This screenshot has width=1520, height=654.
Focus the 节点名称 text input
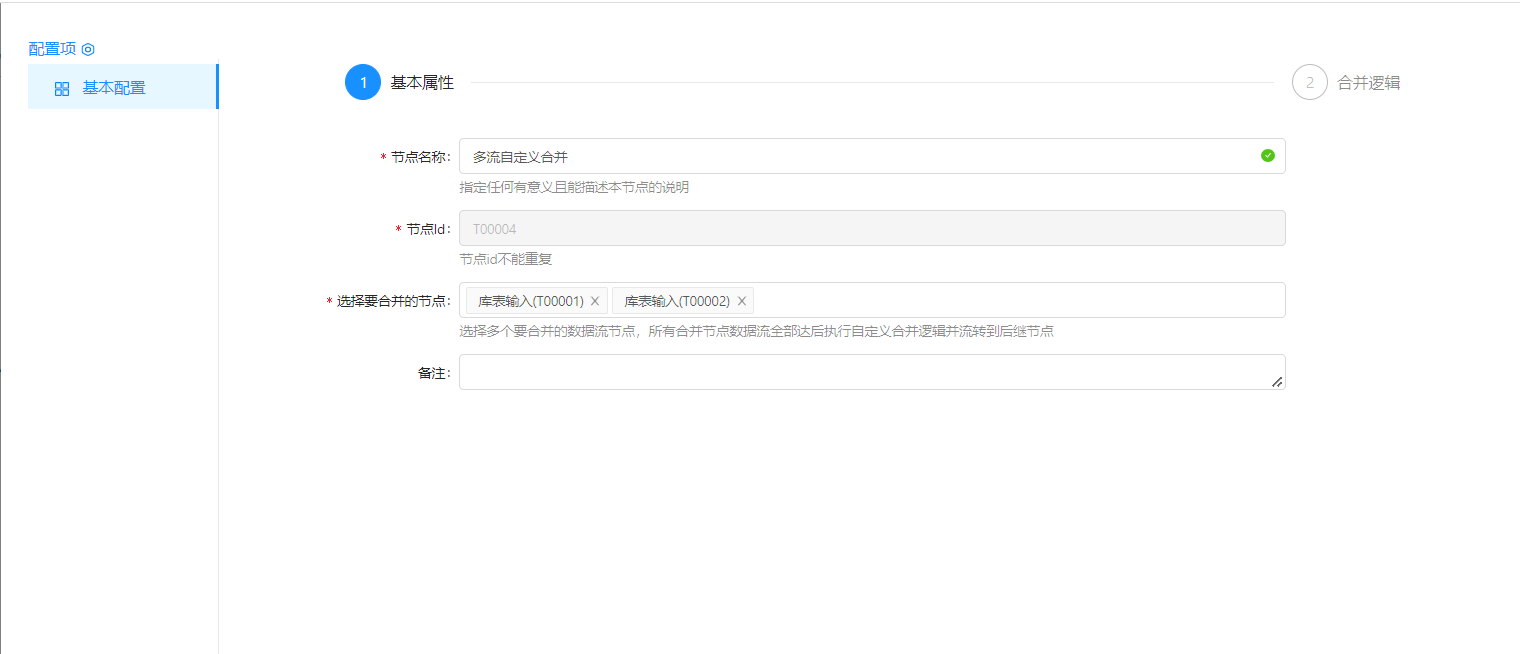[x=860, y=156]
